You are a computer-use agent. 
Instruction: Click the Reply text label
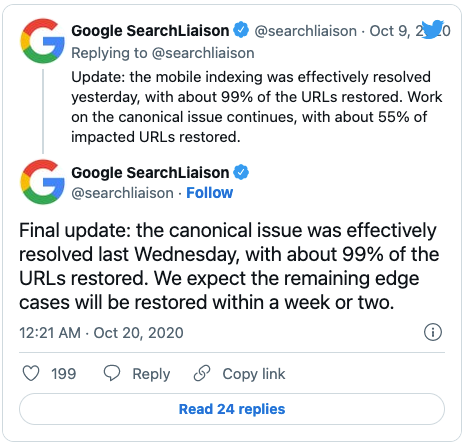point(151,374)
